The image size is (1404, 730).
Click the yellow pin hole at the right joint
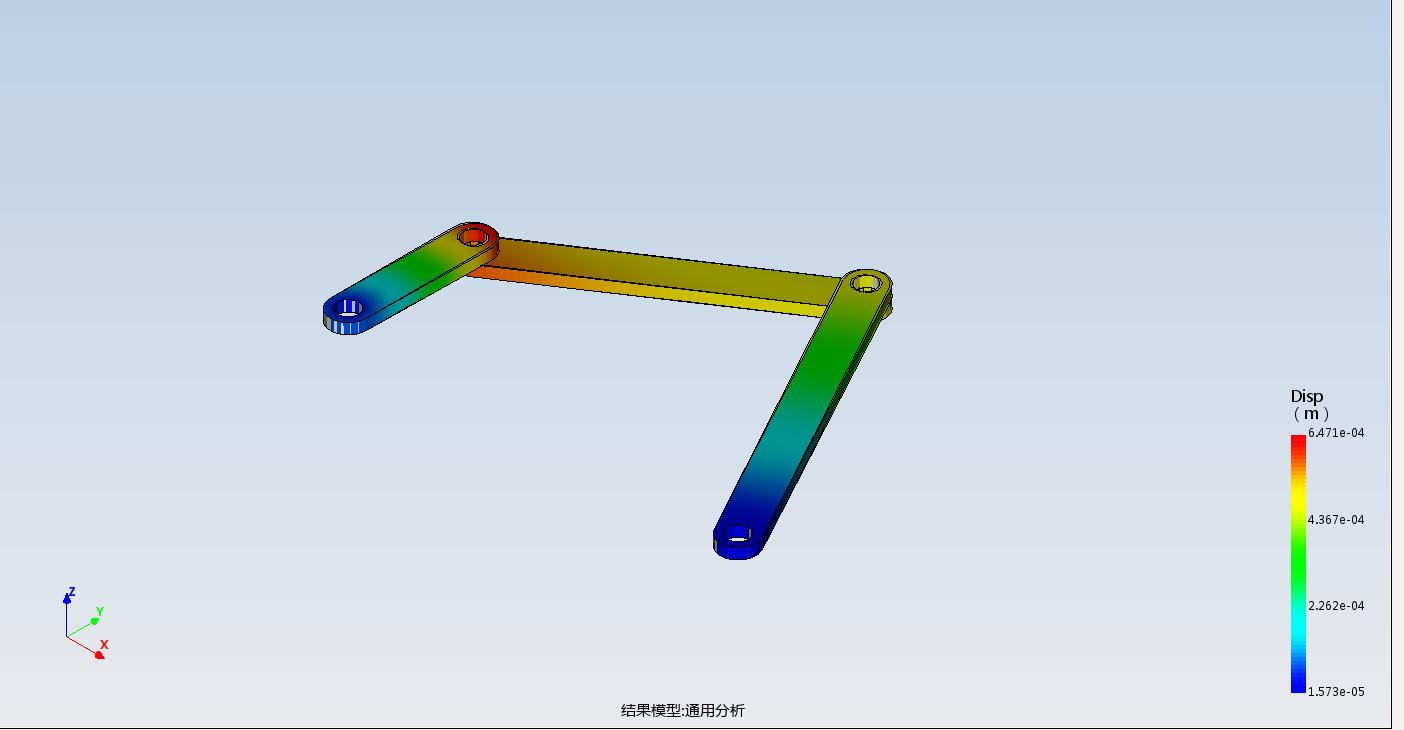pyautogui.click(x=865, y=283)
